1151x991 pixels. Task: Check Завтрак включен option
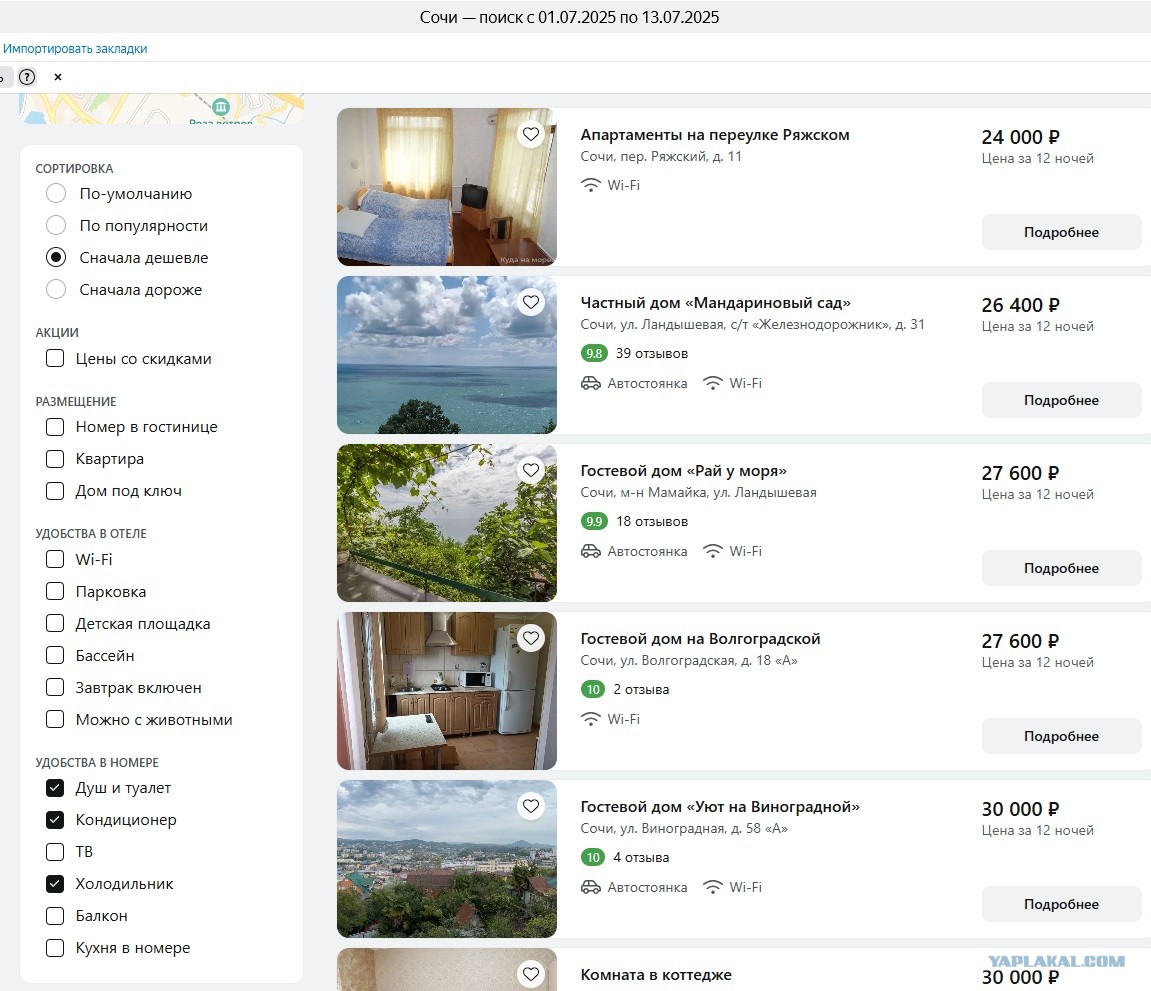coord(55,687)
